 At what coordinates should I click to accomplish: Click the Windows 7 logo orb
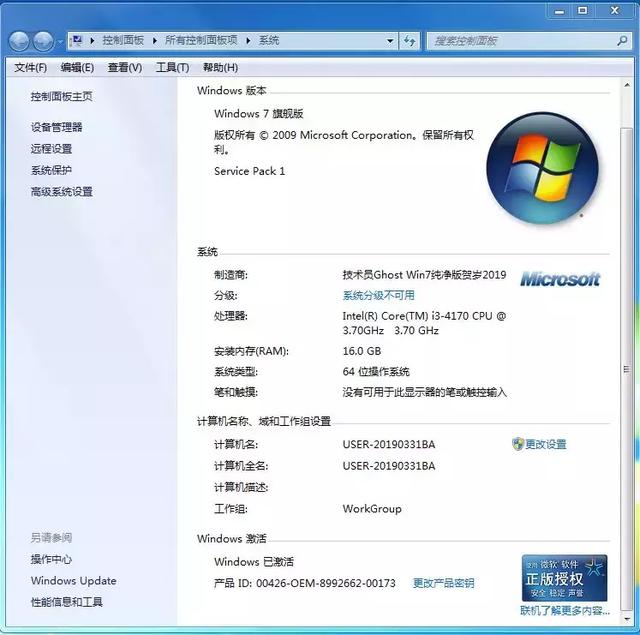pos(542,168)
